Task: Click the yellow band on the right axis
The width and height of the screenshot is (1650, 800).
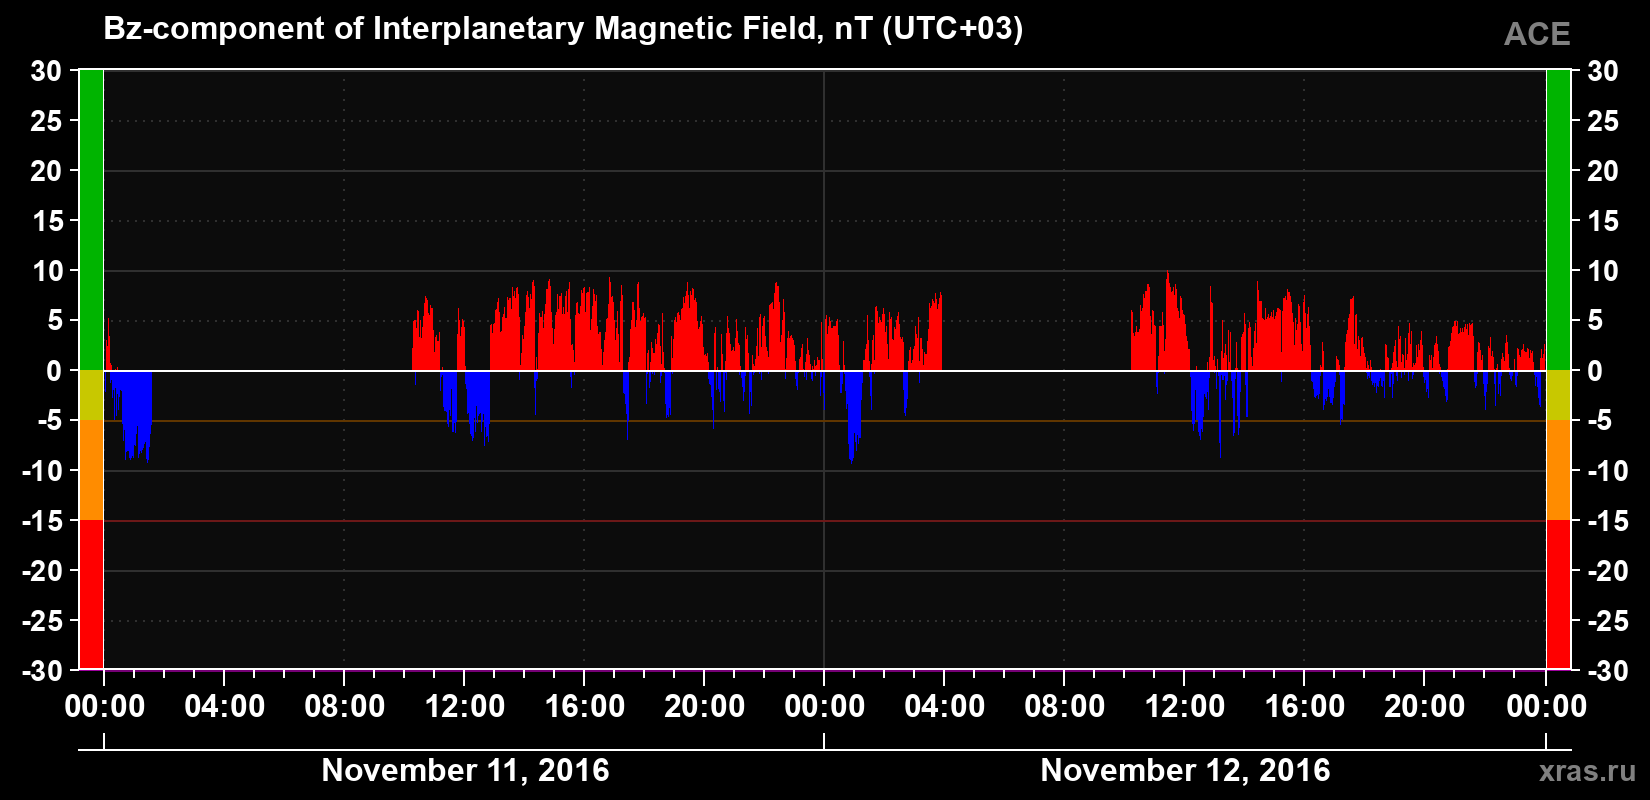Action: pos(1558,395)
